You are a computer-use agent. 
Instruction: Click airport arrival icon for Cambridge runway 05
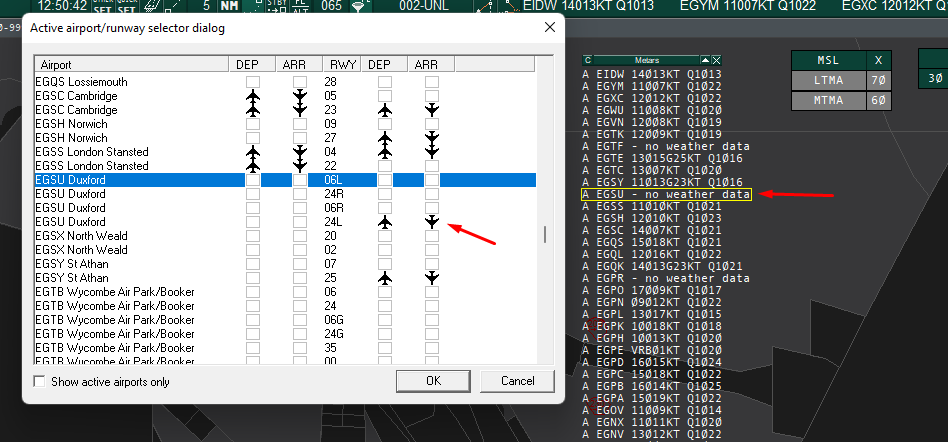[x=299, y=96]
